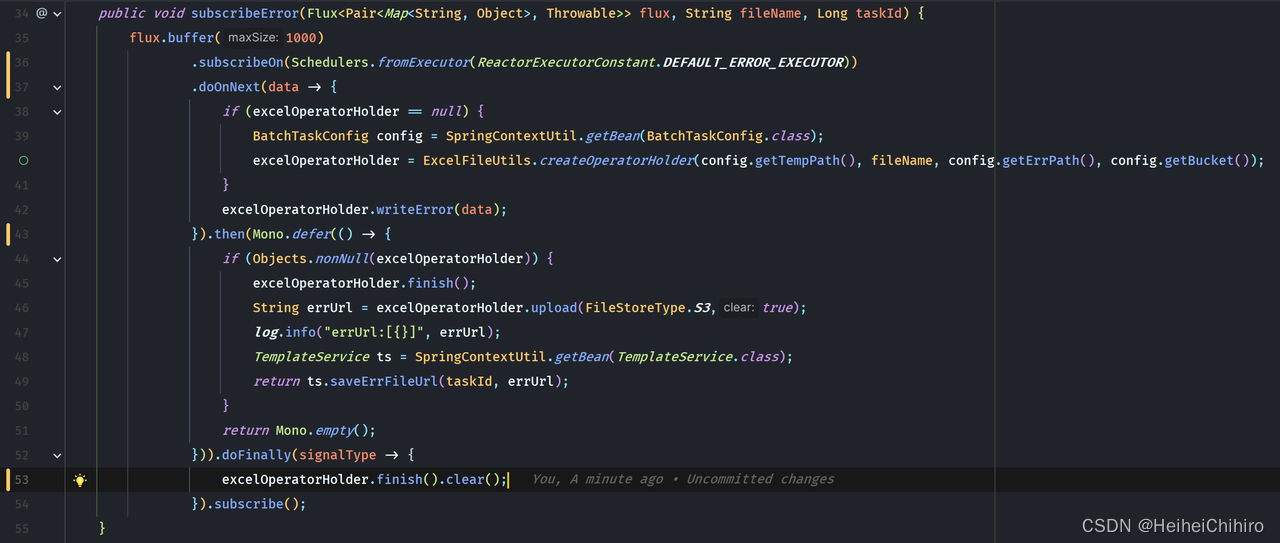Click the 'You, A minute ago' blame annotation

[682, 480]
